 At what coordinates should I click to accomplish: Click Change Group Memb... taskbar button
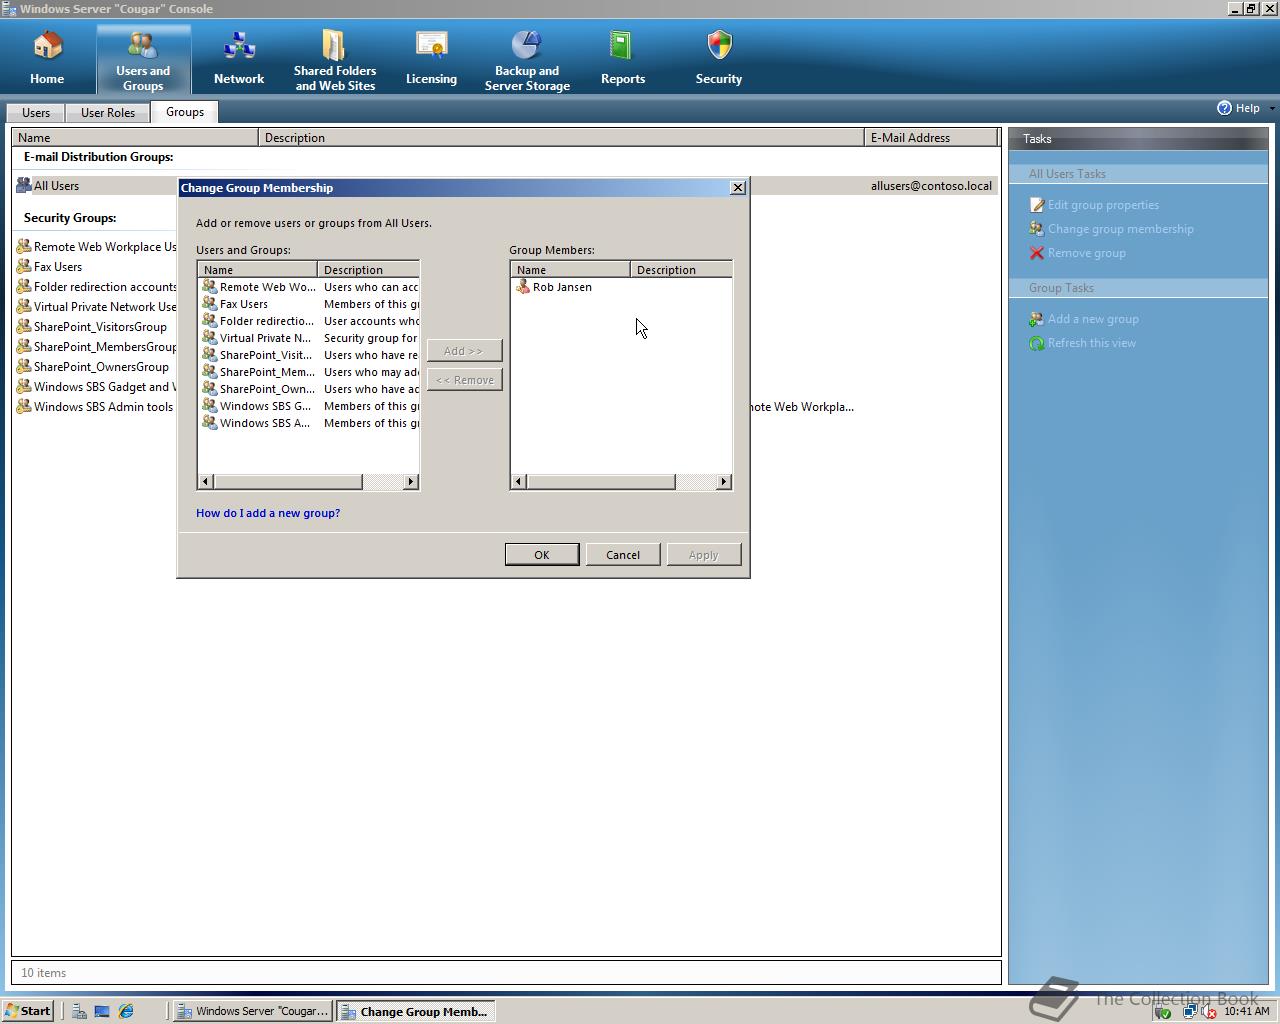[x=415, y=1011]
